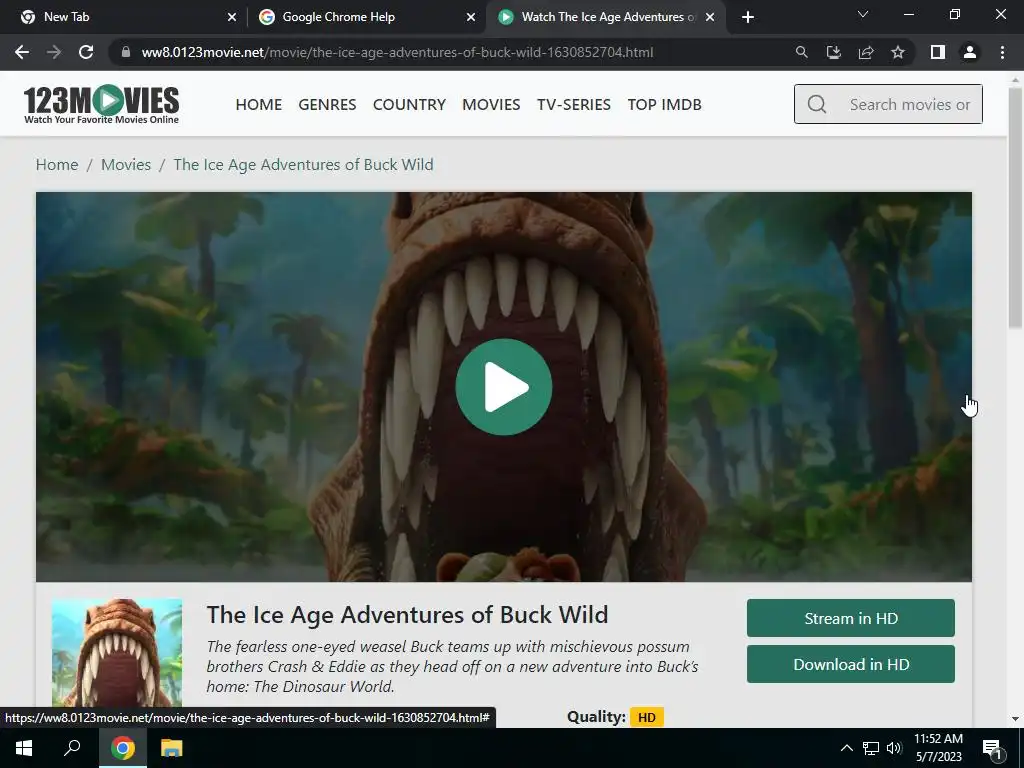Click the HD quality badge
Image resolution: width=1024 pixels, height=768 pixels.
coord(647,718)
